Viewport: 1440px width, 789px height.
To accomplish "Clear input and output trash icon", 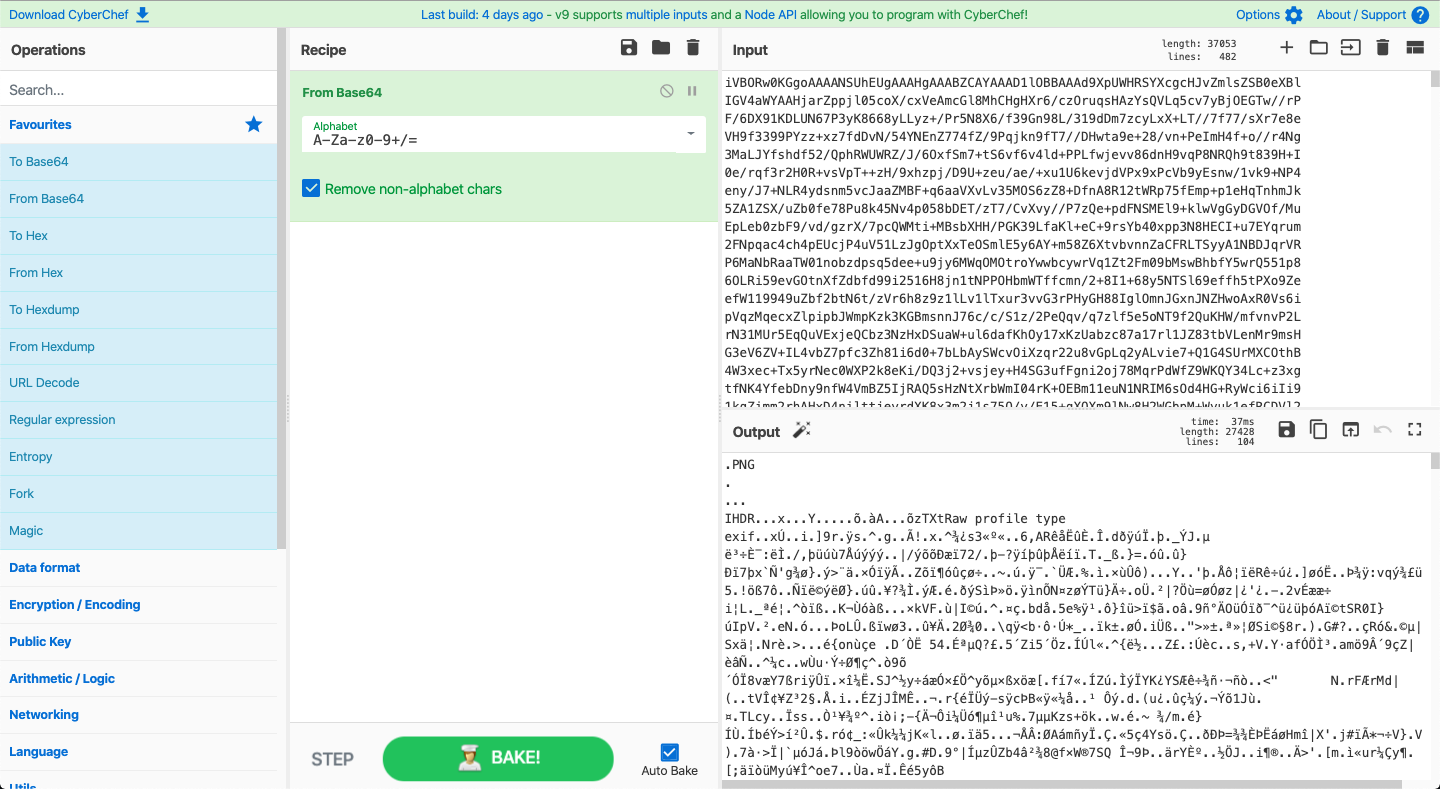I will pos(1383,48).
